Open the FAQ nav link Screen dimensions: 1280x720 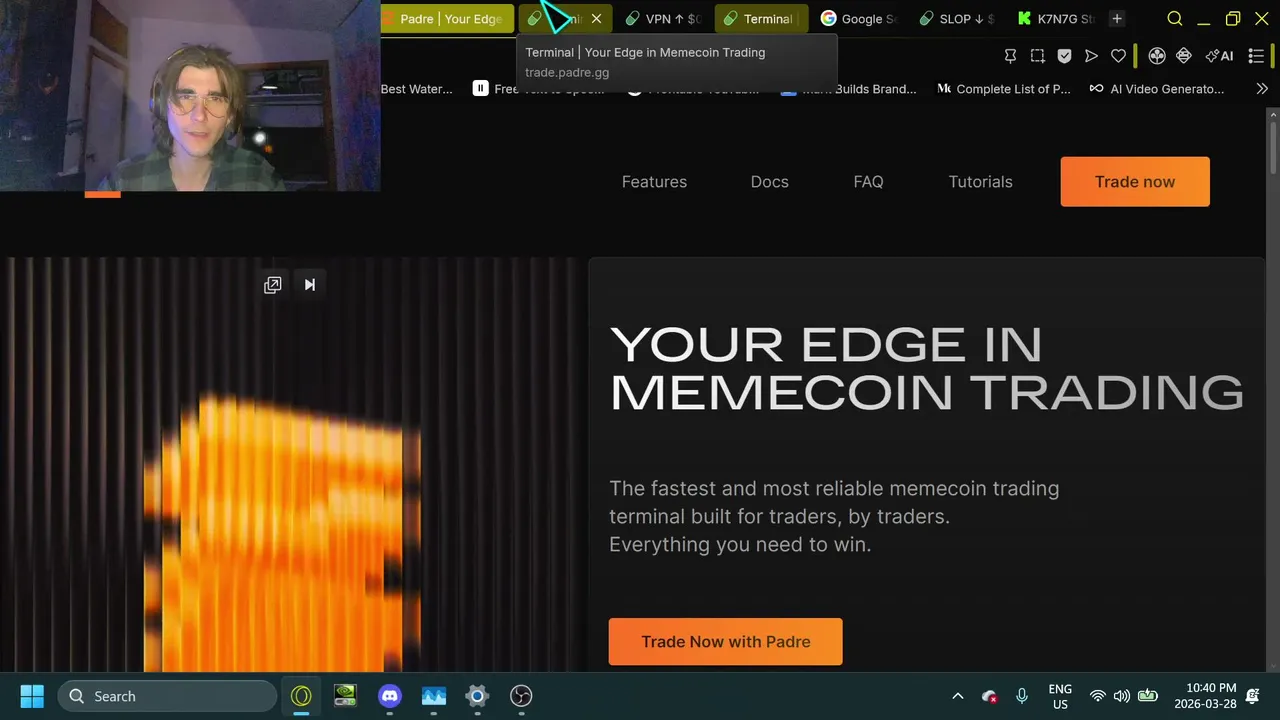[868, 182]
